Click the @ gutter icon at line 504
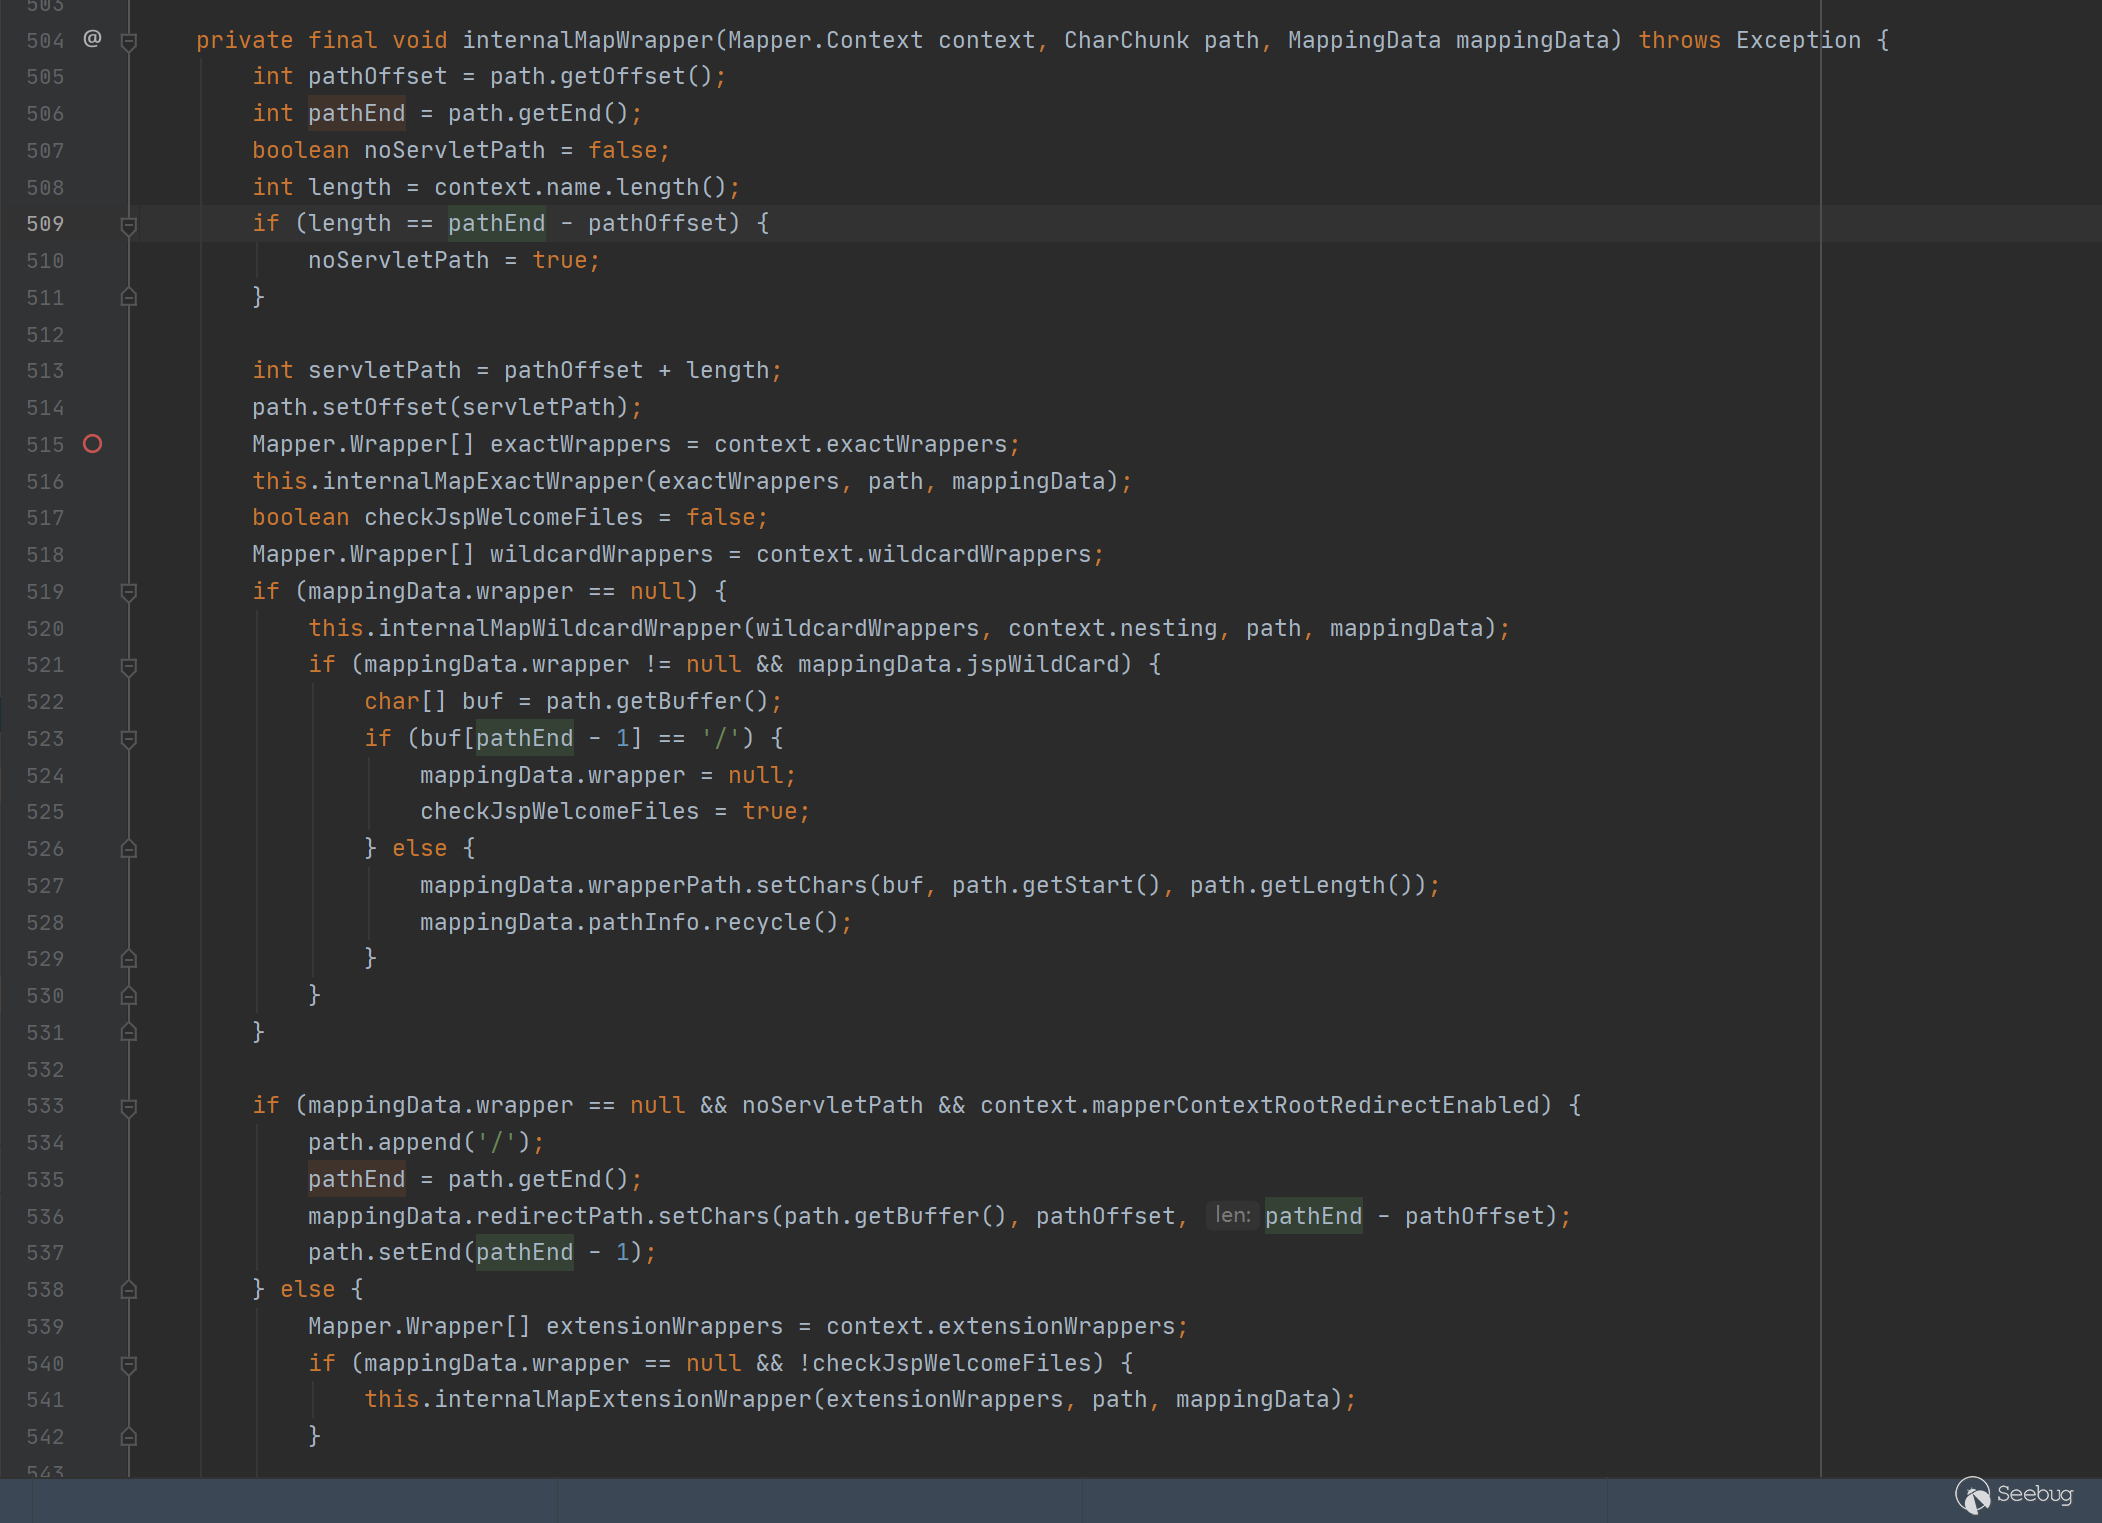The height and width of the screenshot is (1523, 2102). click(x=92, y=39)
